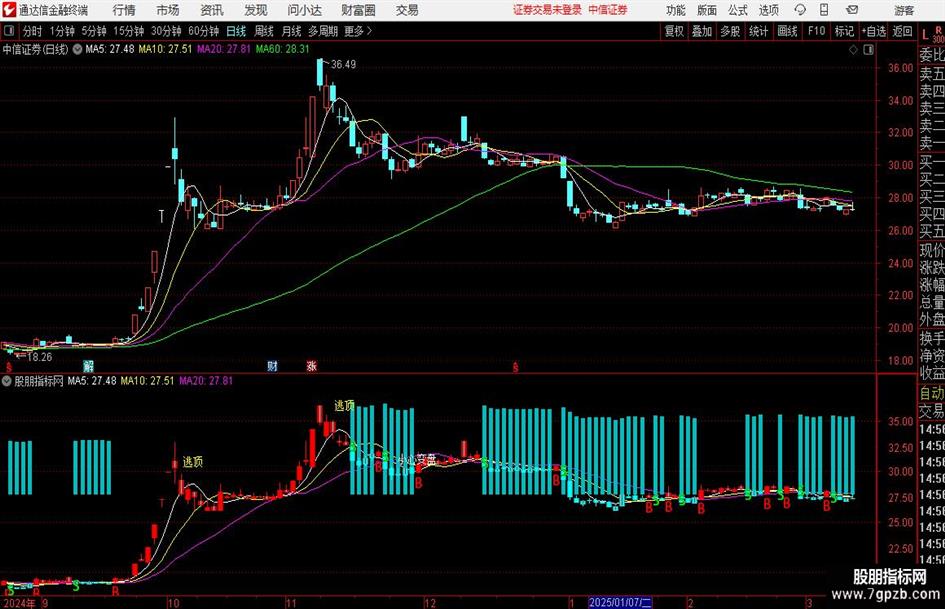Open the 行情 menu
The width and height of the screenshot is (945, 609).
tap(124, 10)
